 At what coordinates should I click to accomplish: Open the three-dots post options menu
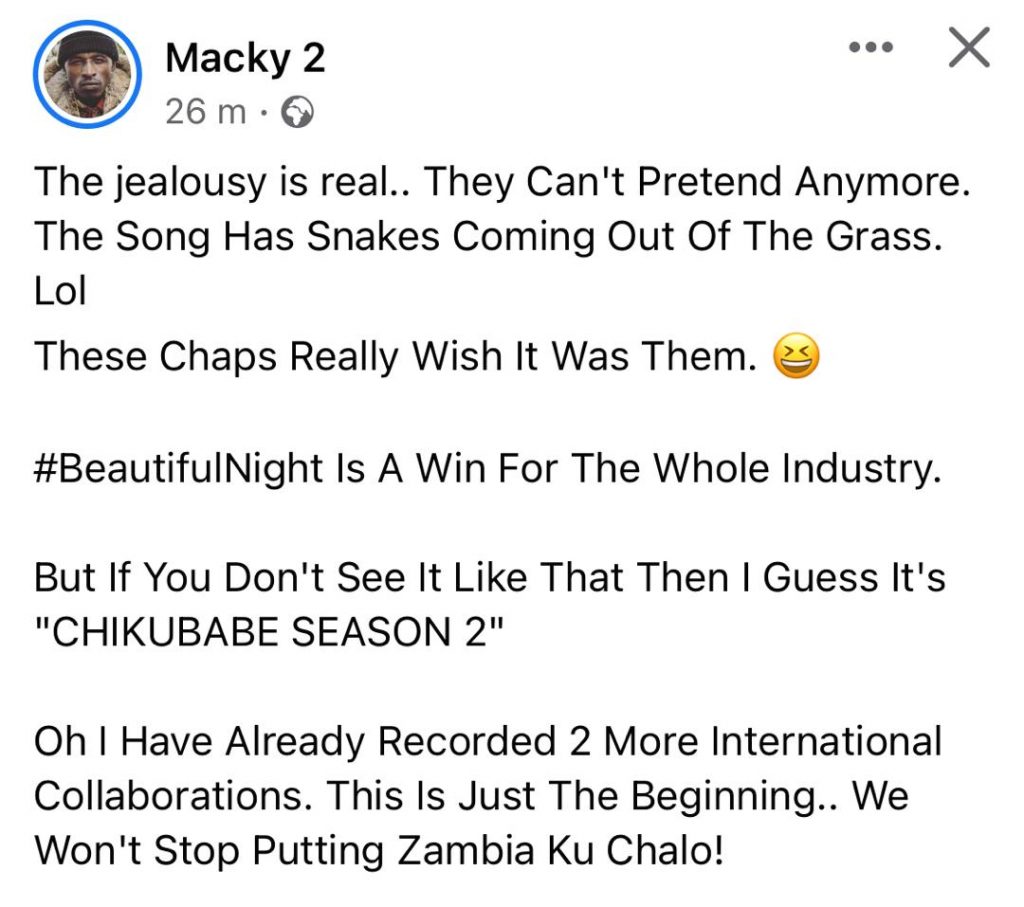click(871, 47)
